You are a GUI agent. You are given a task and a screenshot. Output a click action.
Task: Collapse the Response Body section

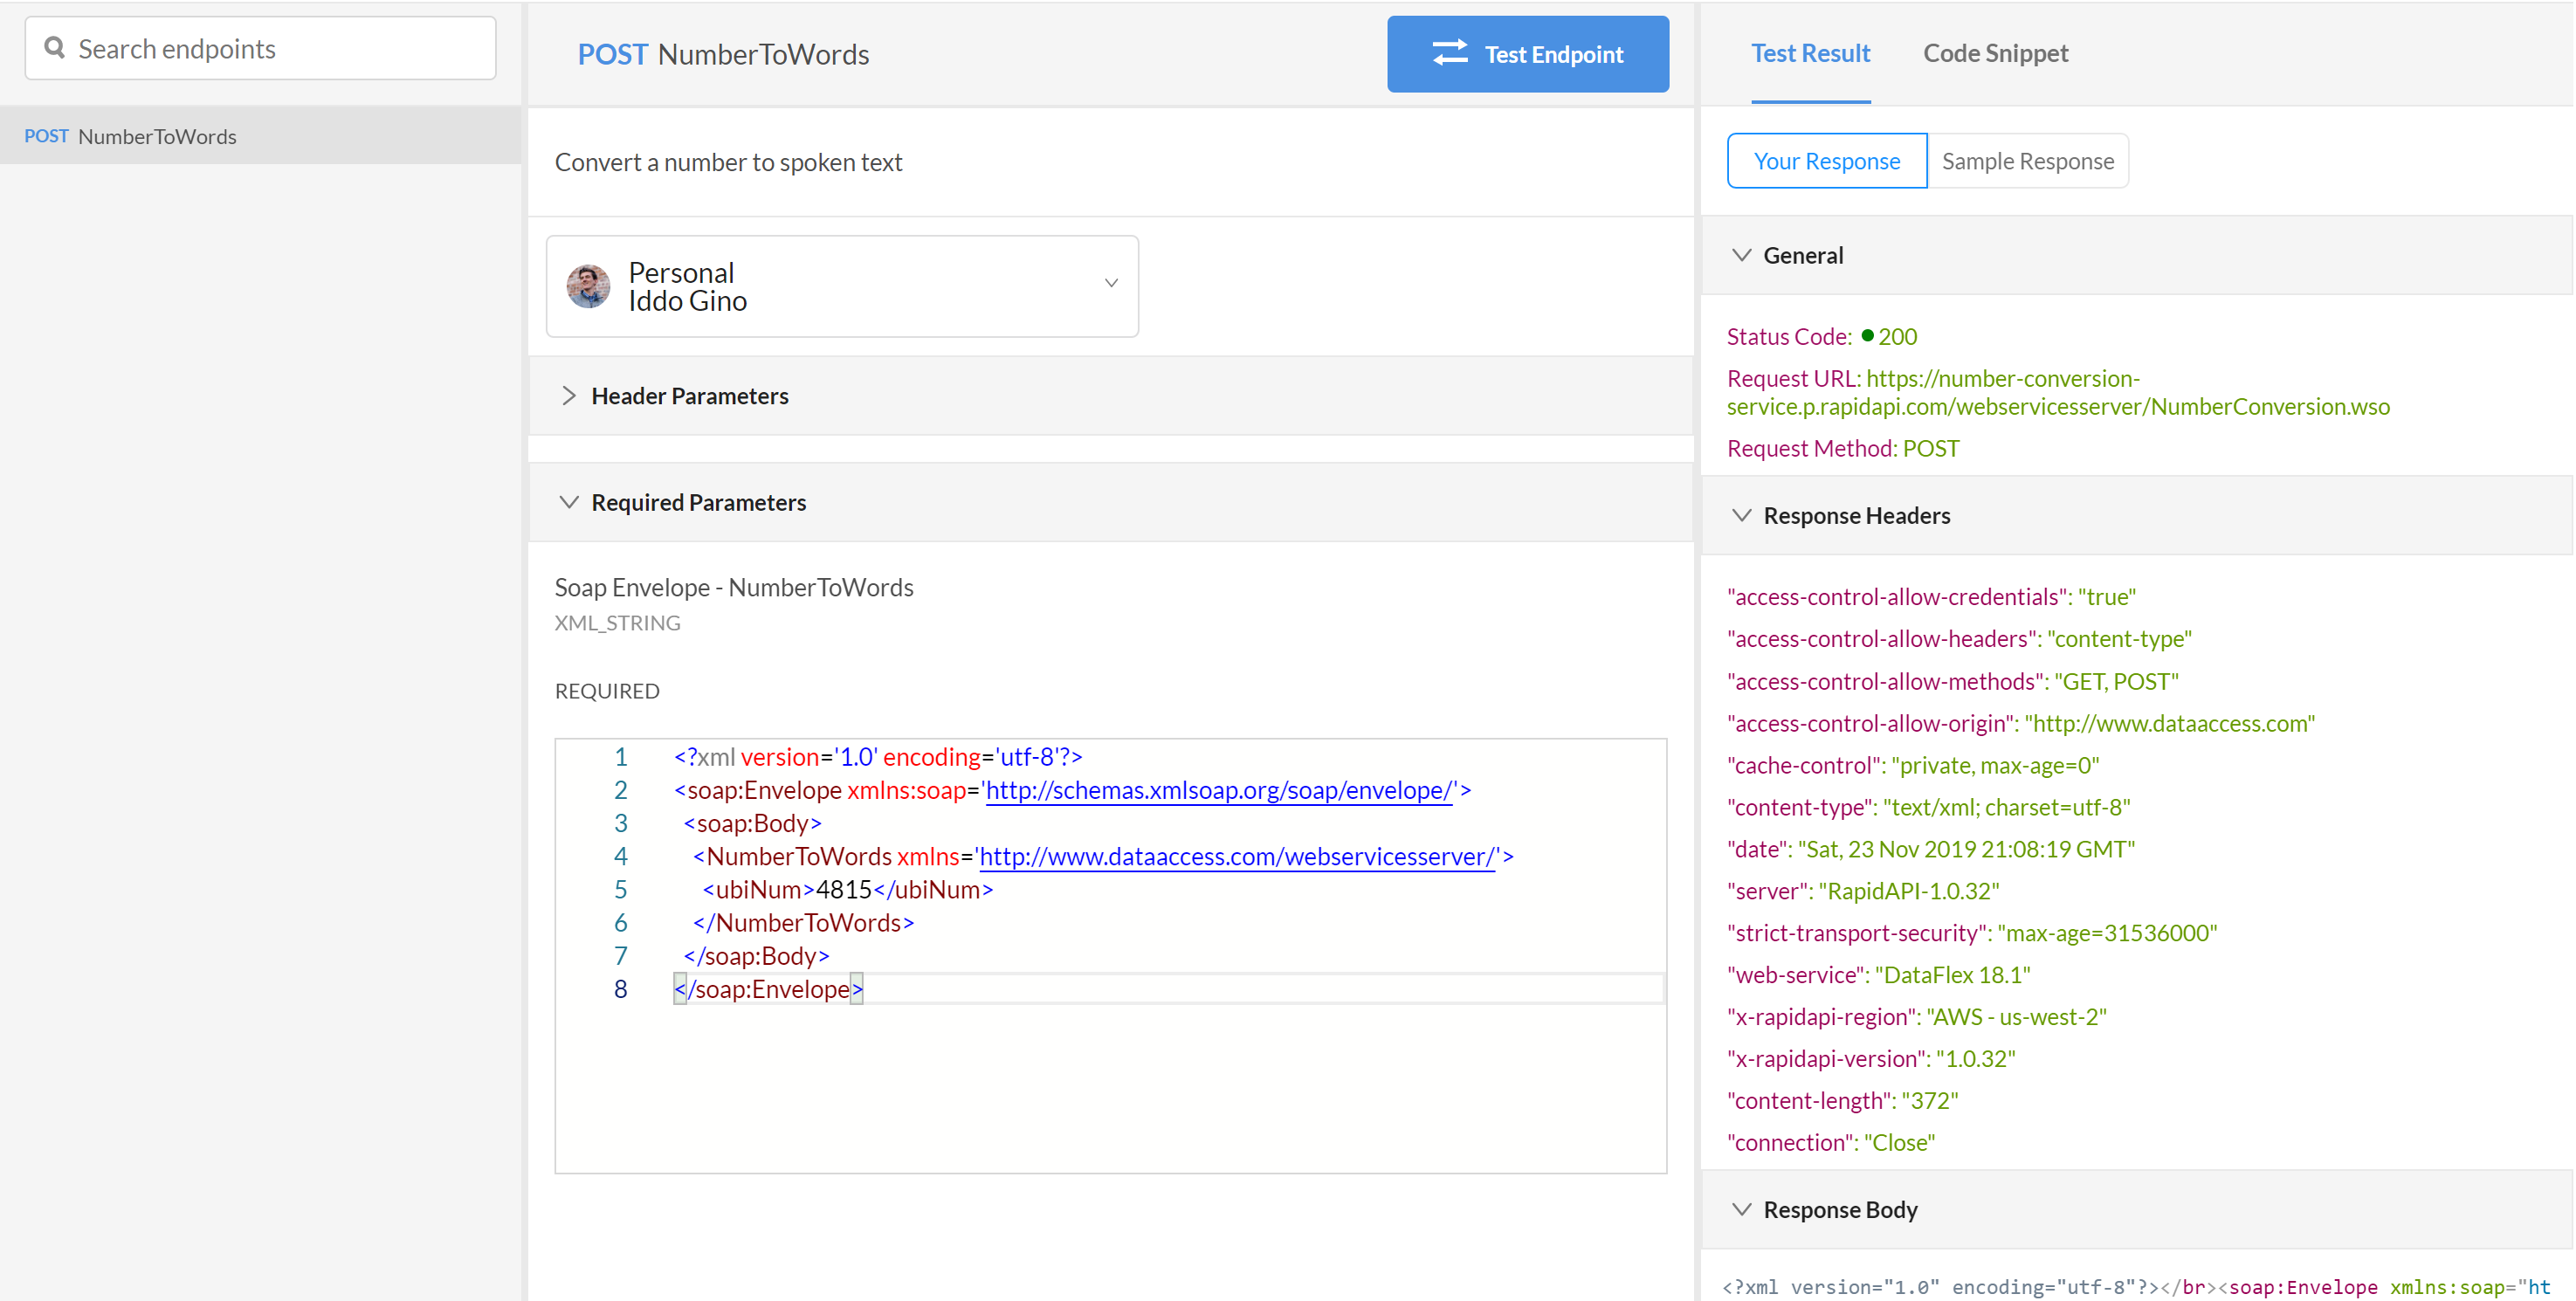(x=1741, y=1209)
